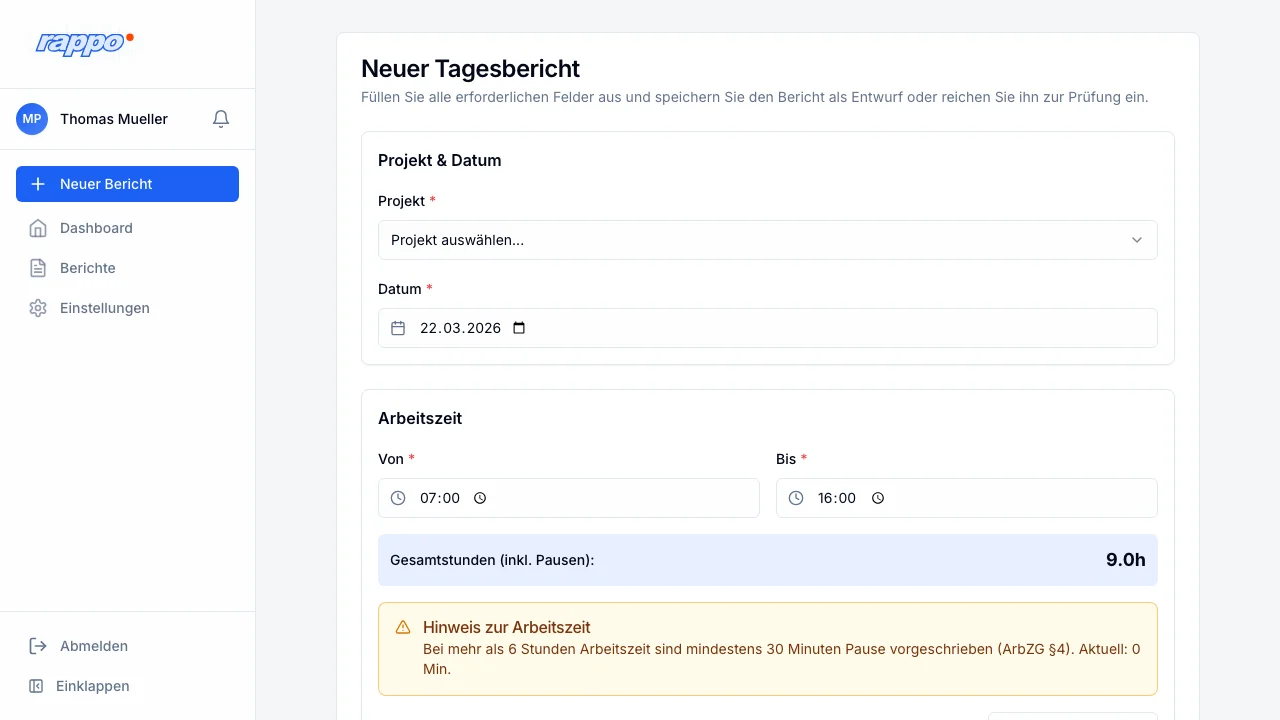
Task: Open the Berichte section
Action: pyautogui.click(x=128, y=268)
